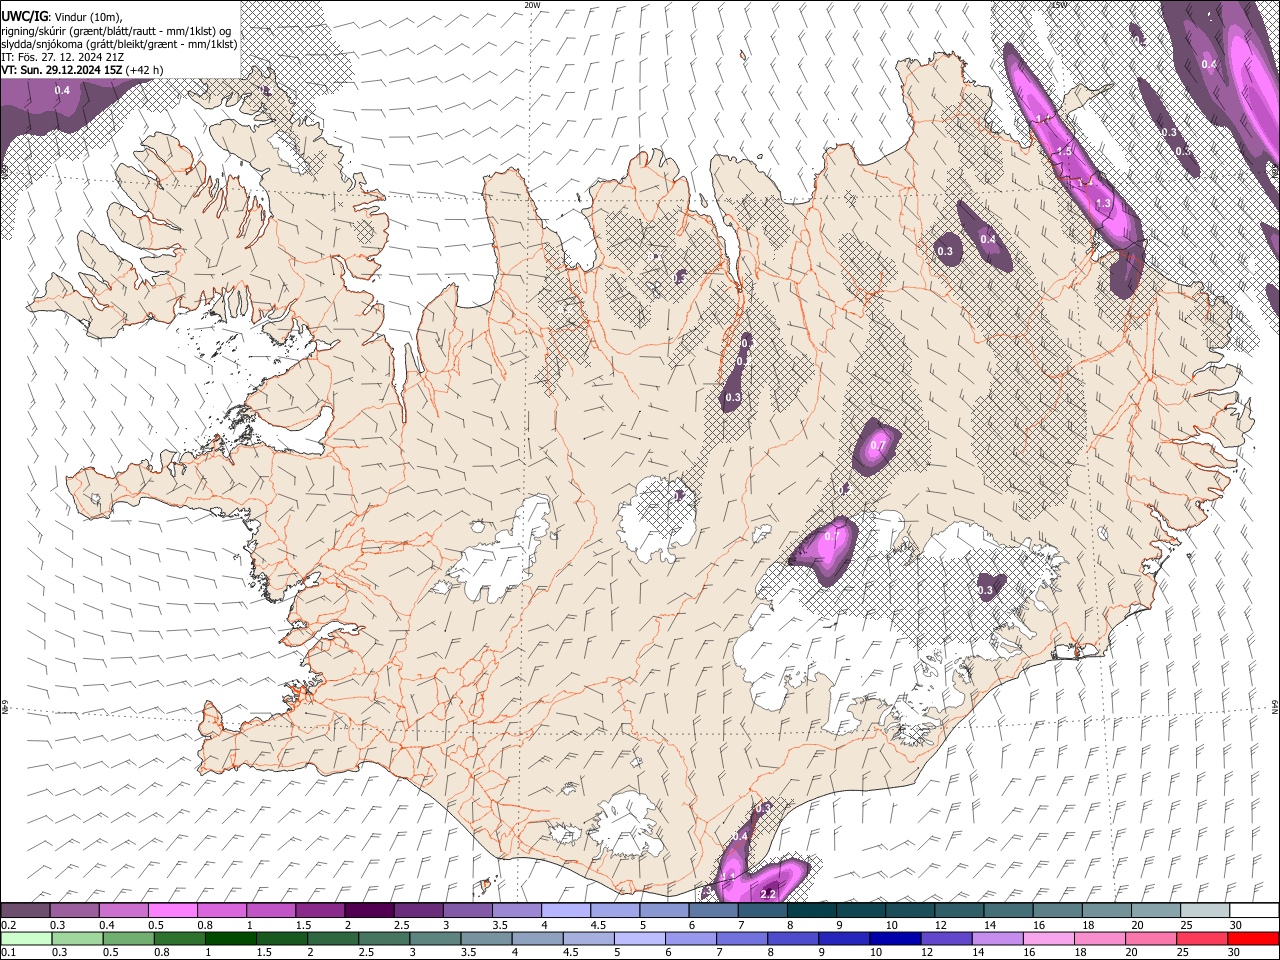This screenshot has height=960, width=1280.
Task: Pick the dark green 1–1.5 rain swatch
Action: 230,938
